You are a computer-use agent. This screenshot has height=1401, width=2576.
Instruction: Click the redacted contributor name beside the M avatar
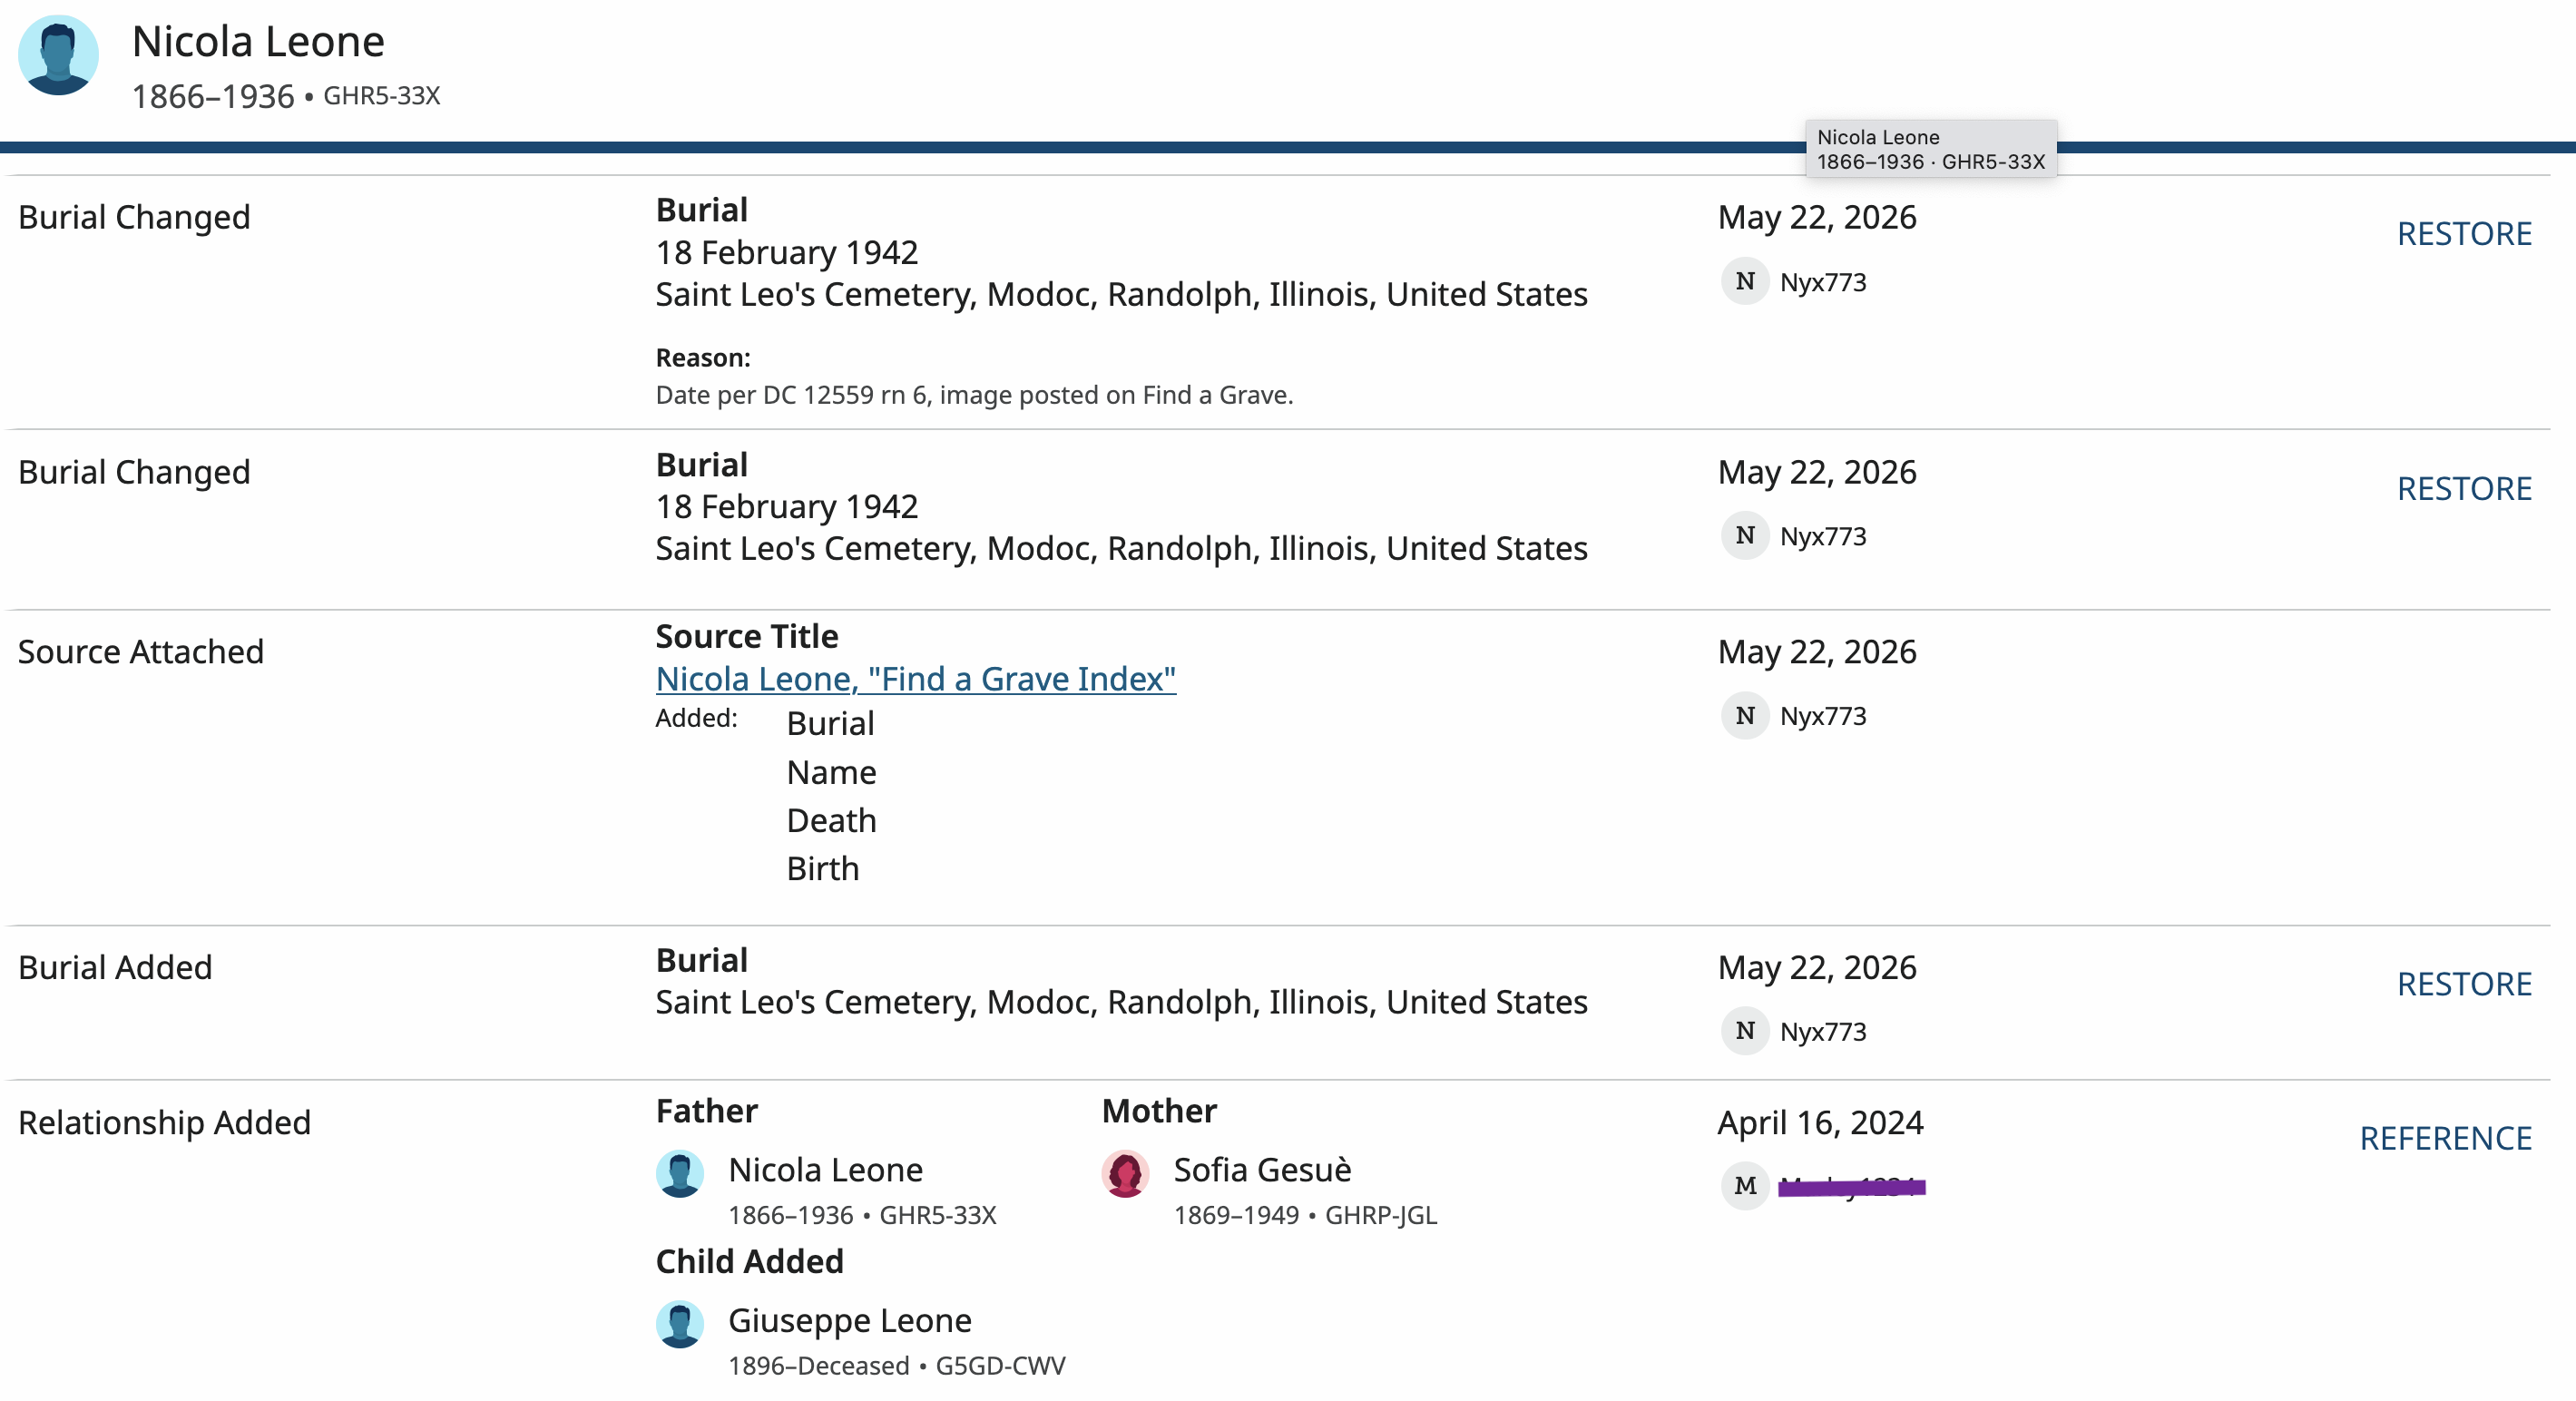coord(1852,1187)
